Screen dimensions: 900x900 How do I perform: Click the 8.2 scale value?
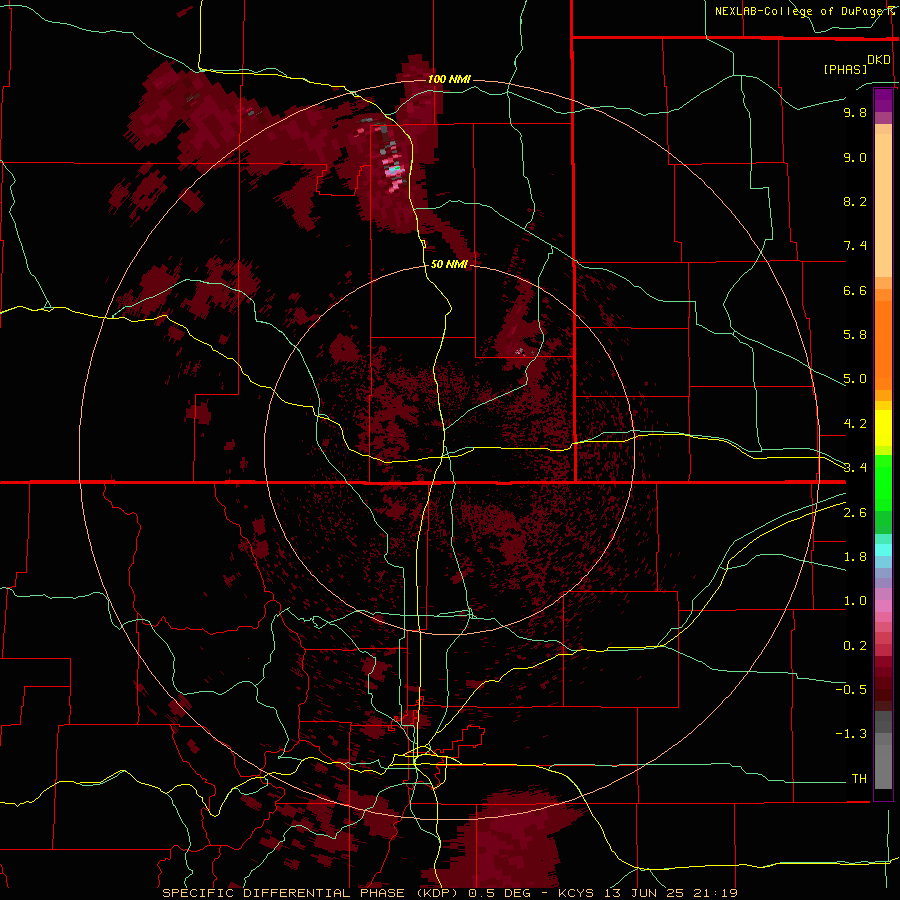click(855, 201)
